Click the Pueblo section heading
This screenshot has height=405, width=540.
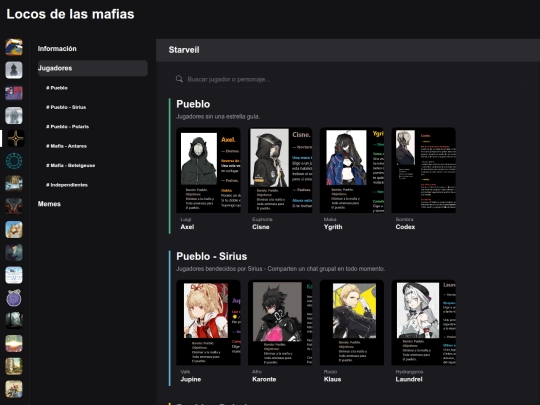point(193,104)
